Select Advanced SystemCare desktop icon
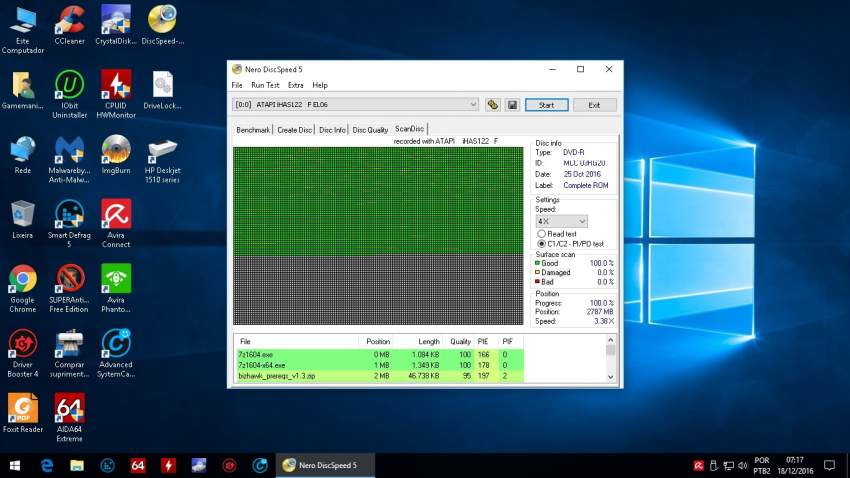The image size is (850, 478). [115, 353]
